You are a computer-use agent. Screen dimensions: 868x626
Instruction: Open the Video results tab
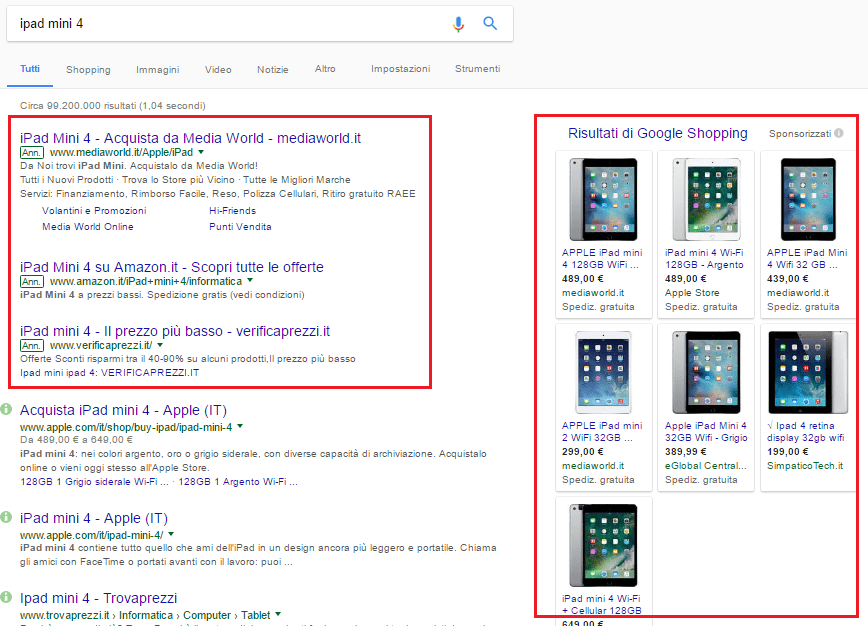pos(218,70)
